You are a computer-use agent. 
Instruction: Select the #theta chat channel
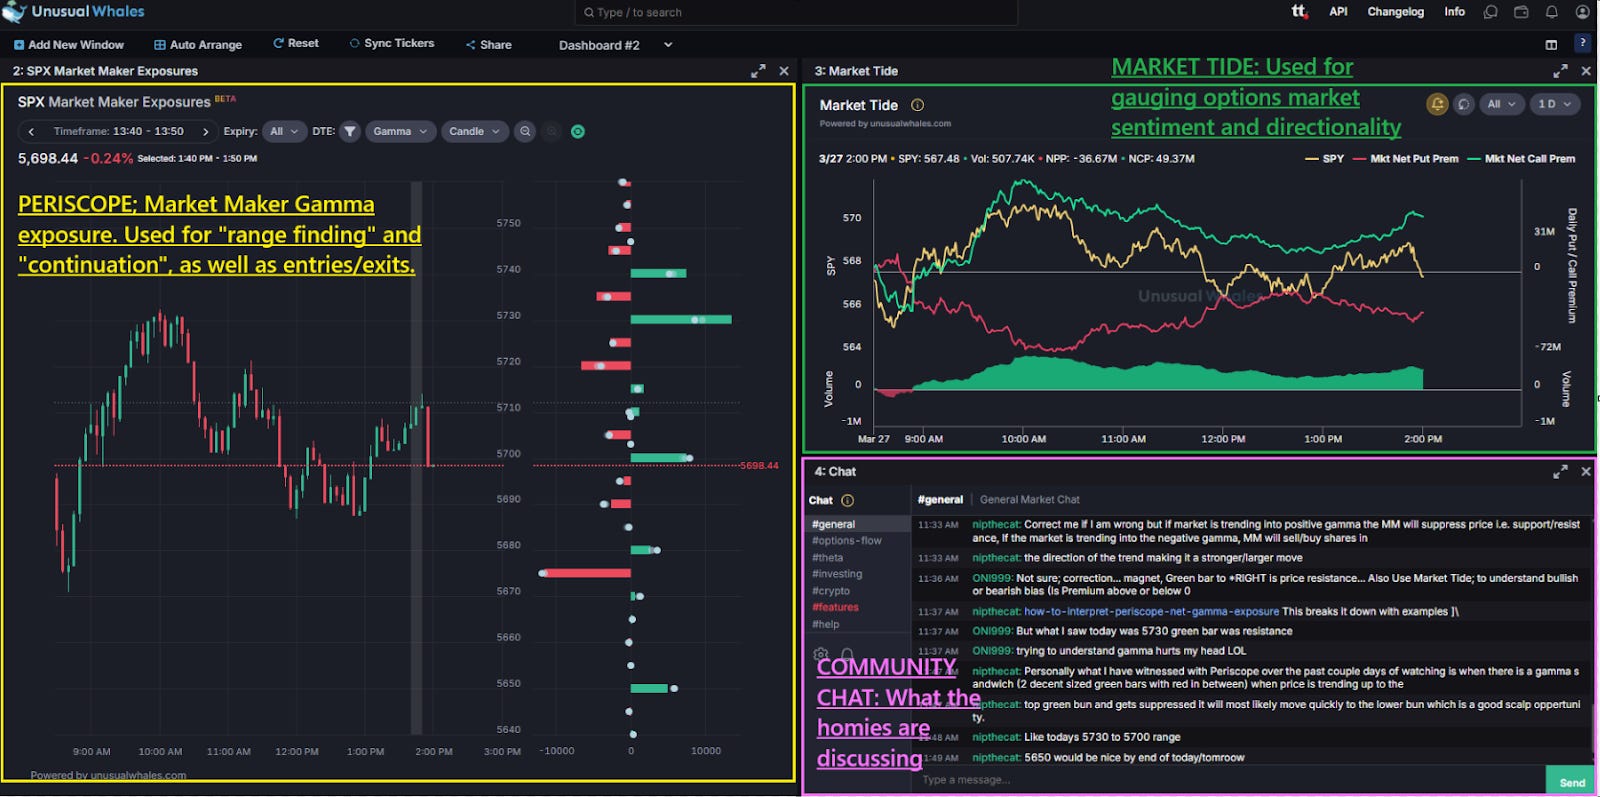[x=827, y=558]
